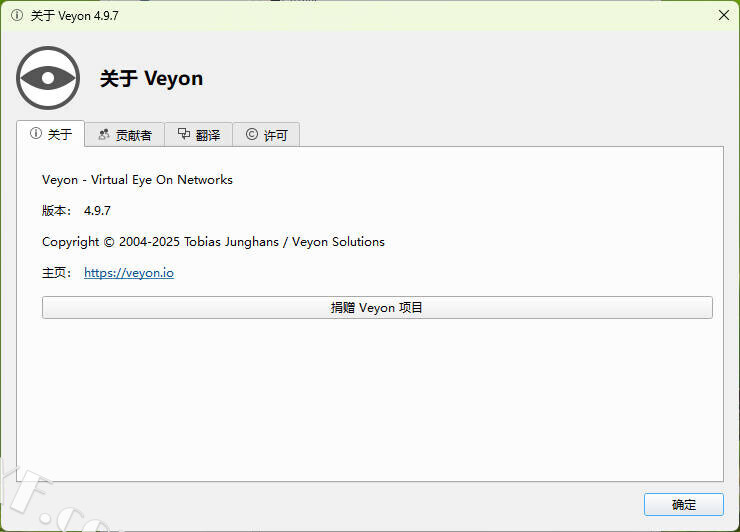The height and width of the screenshot is (532, 740).
Task: Click the version label 版本: 4.9.7
Action: (76, 211)
